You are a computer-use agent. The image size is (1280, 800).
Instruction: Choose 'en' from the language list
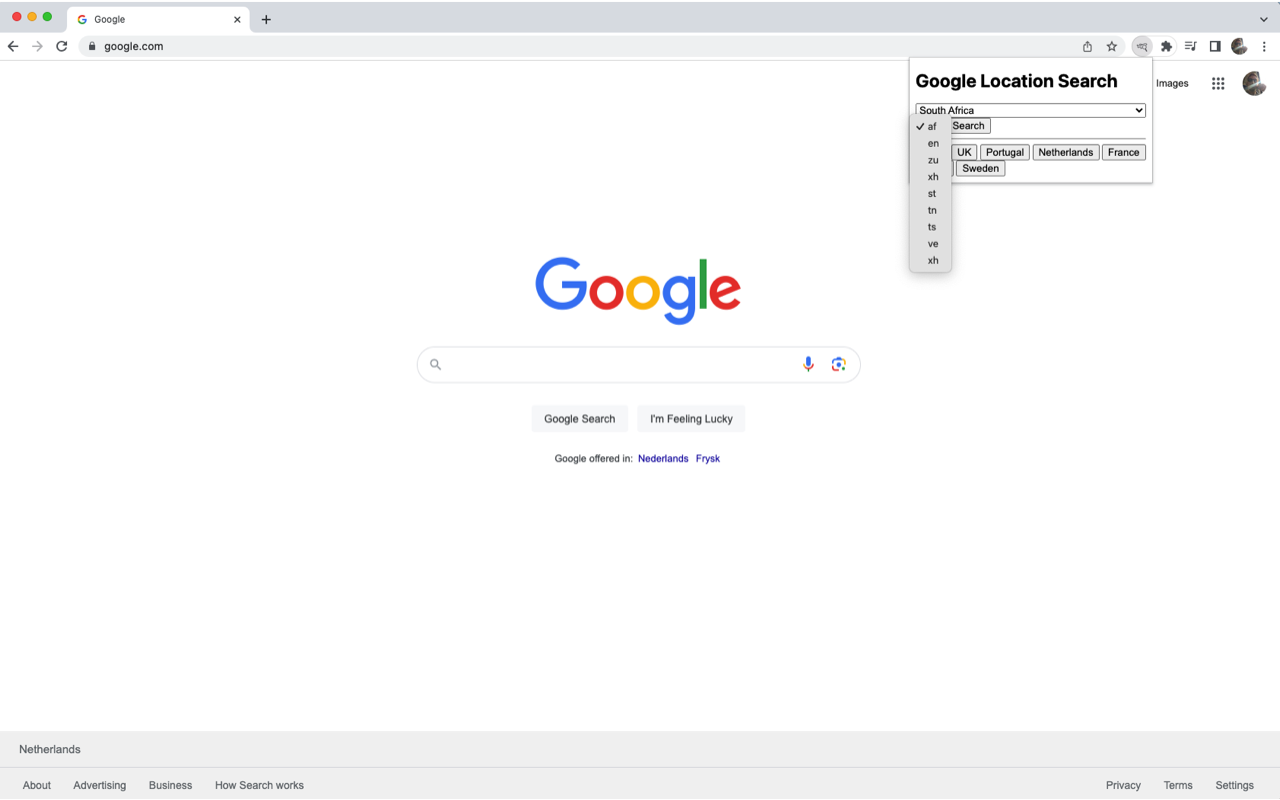pos(930,143)
